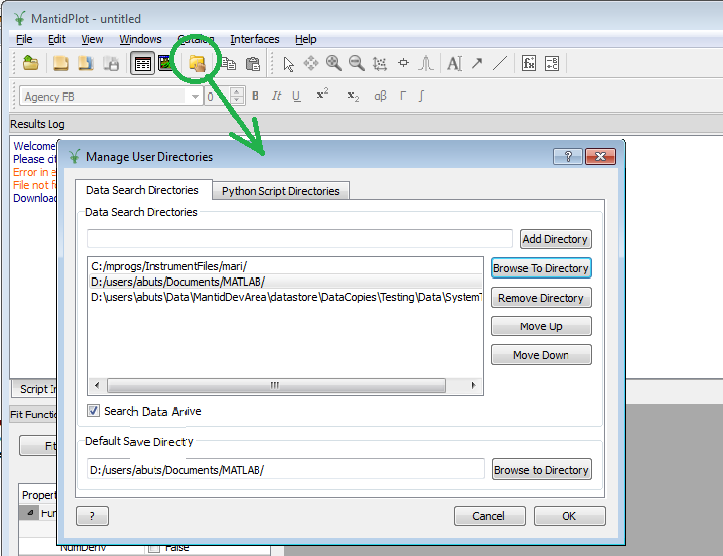Click the list scroll right arrow
The image size is (723, 556).
pos(473,385)
